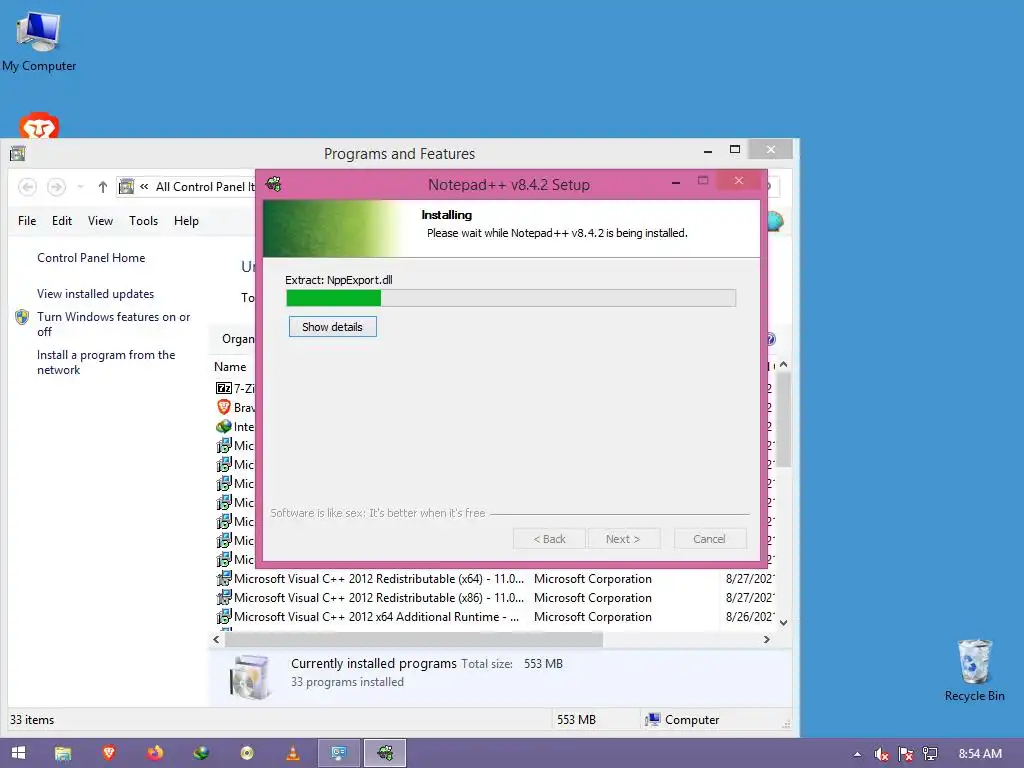Go up one level in Control Panel
Viewport: 1024px width, 768px height.
103,187
